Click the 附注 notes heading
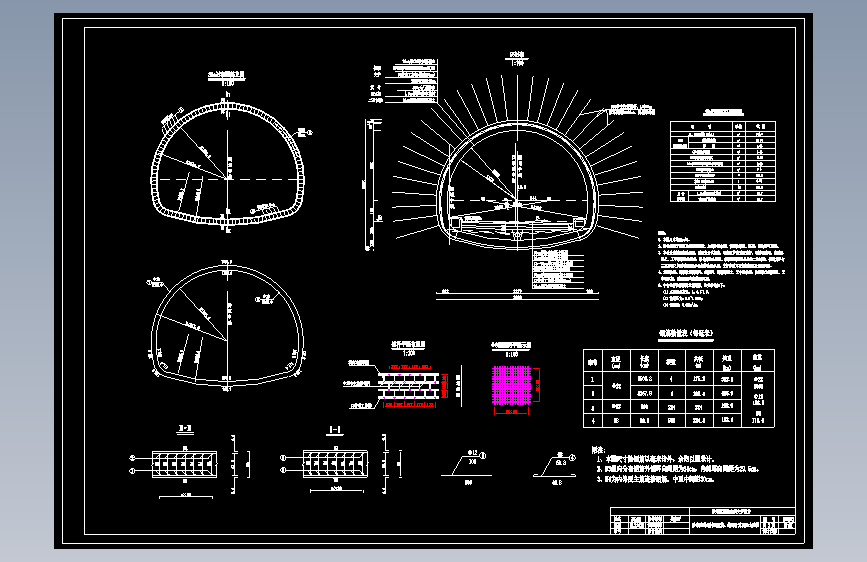The image size is (867, 562). [598, 450]
